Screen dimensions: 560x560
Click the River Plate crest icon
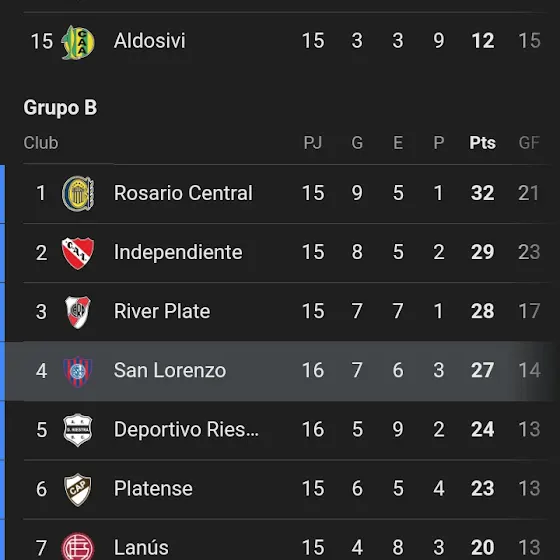click(78, 312)
